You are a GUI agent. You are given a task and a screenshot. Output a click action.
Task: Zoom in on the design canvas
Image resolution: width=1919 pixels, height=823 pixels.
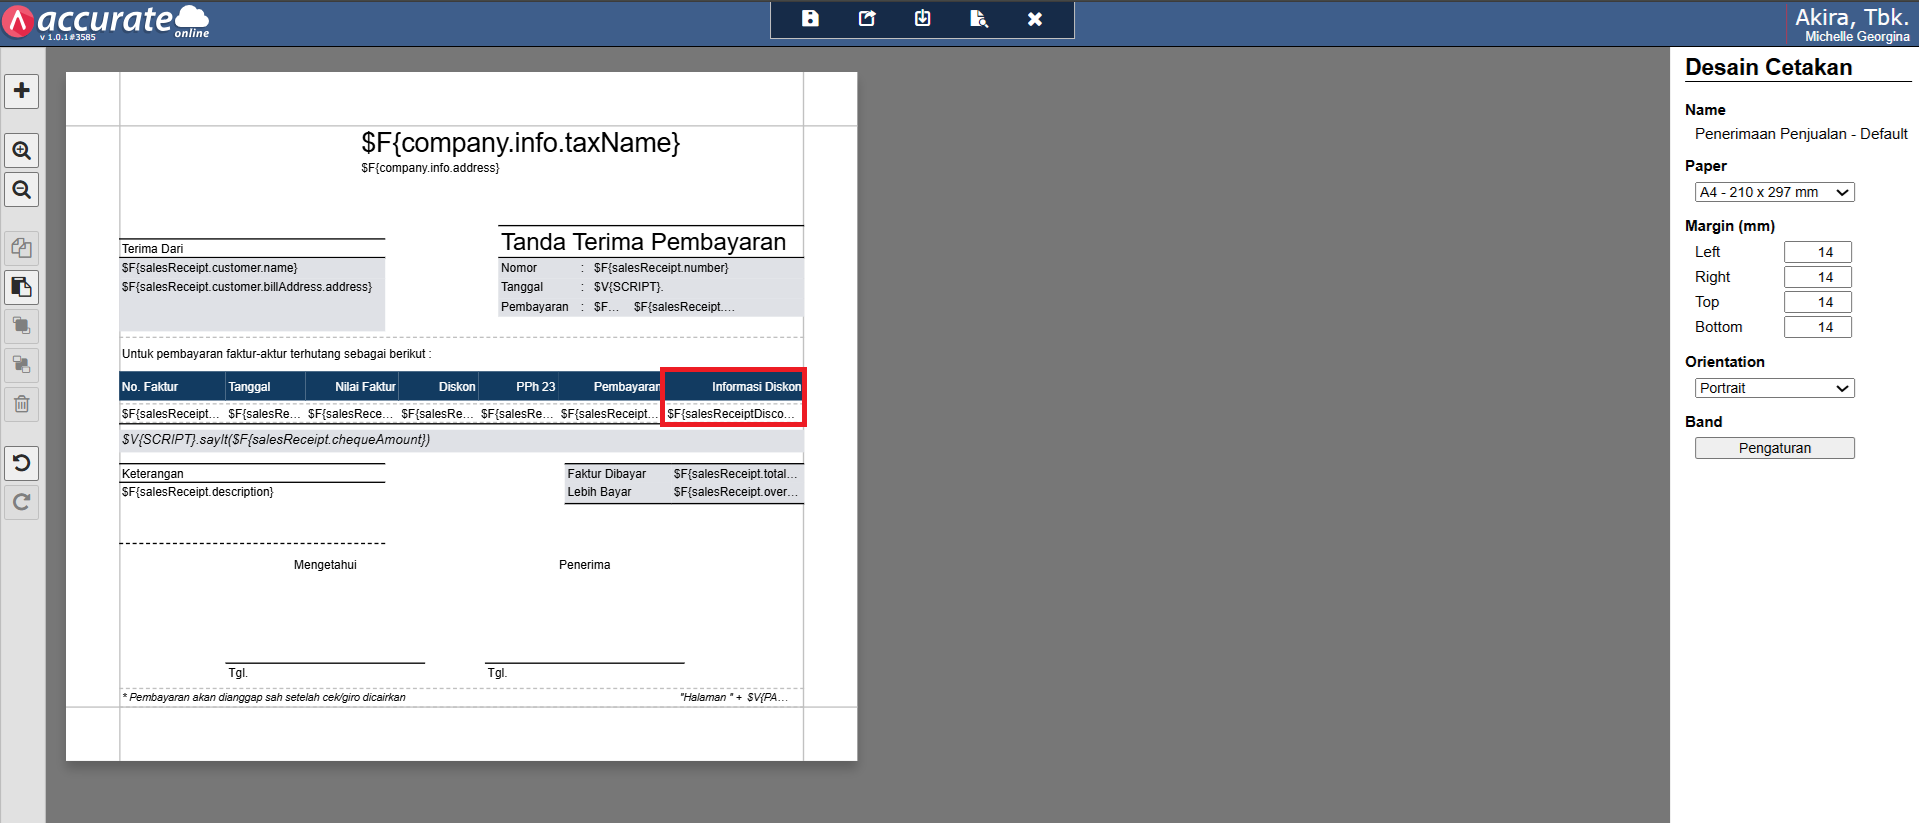22,151
